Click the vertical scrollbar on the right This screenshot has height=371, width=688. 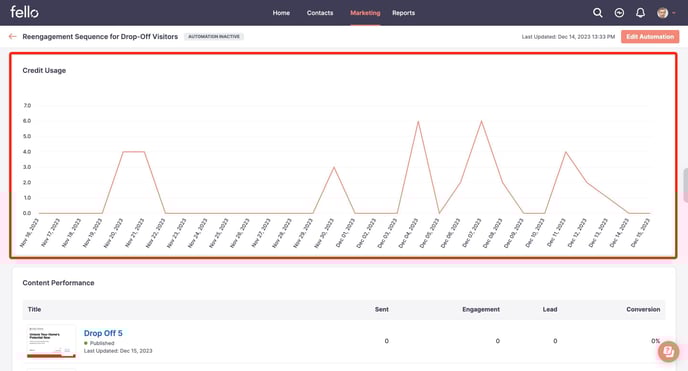(685, 185)
